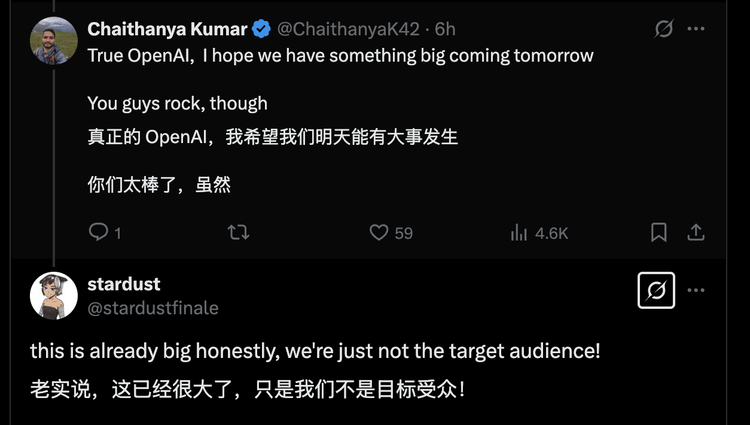750x425 pixels.
Task: Click the Chaithanya Kumar display name
Action: (167, 29)
